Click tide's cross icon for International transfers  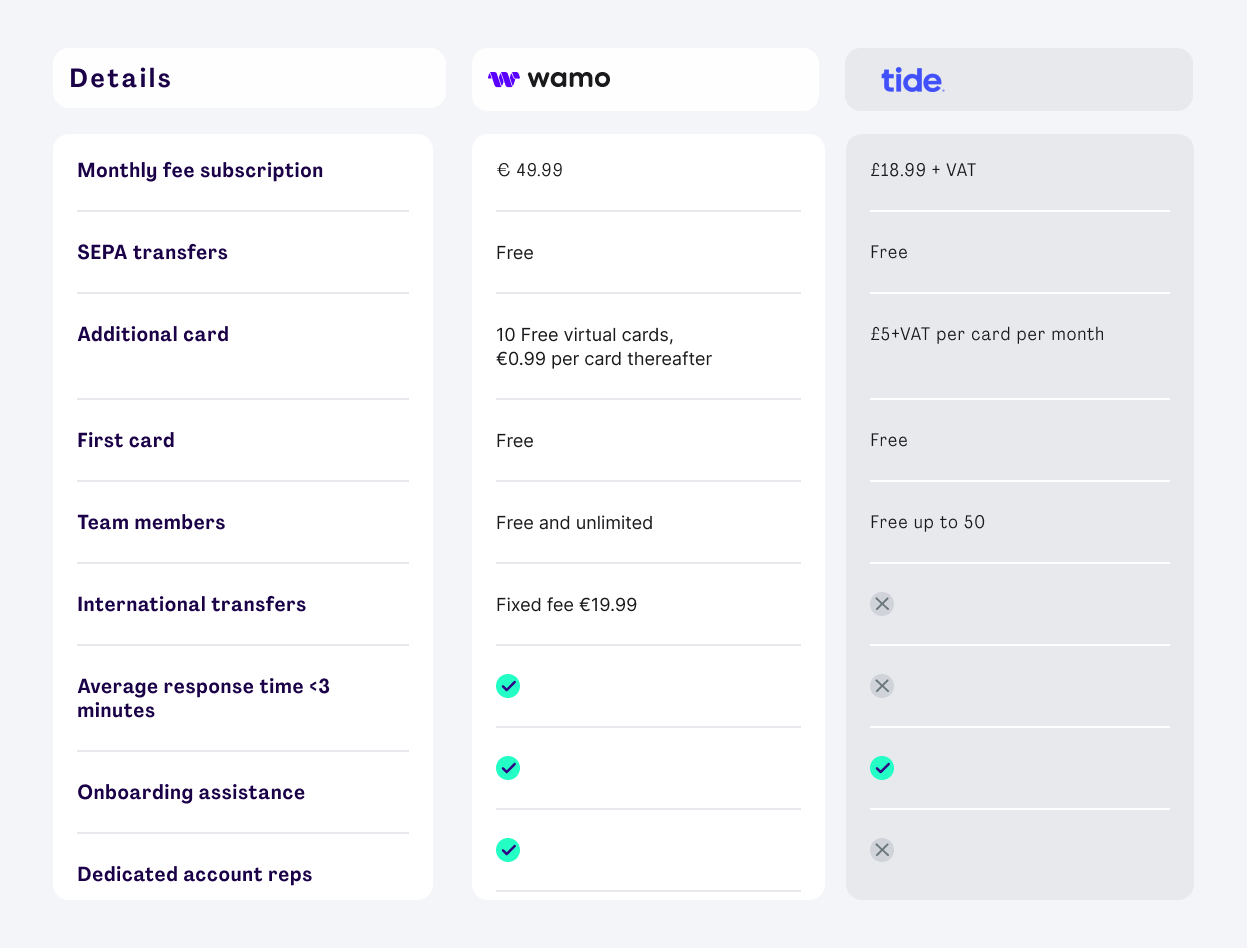[x=881, y=604]
